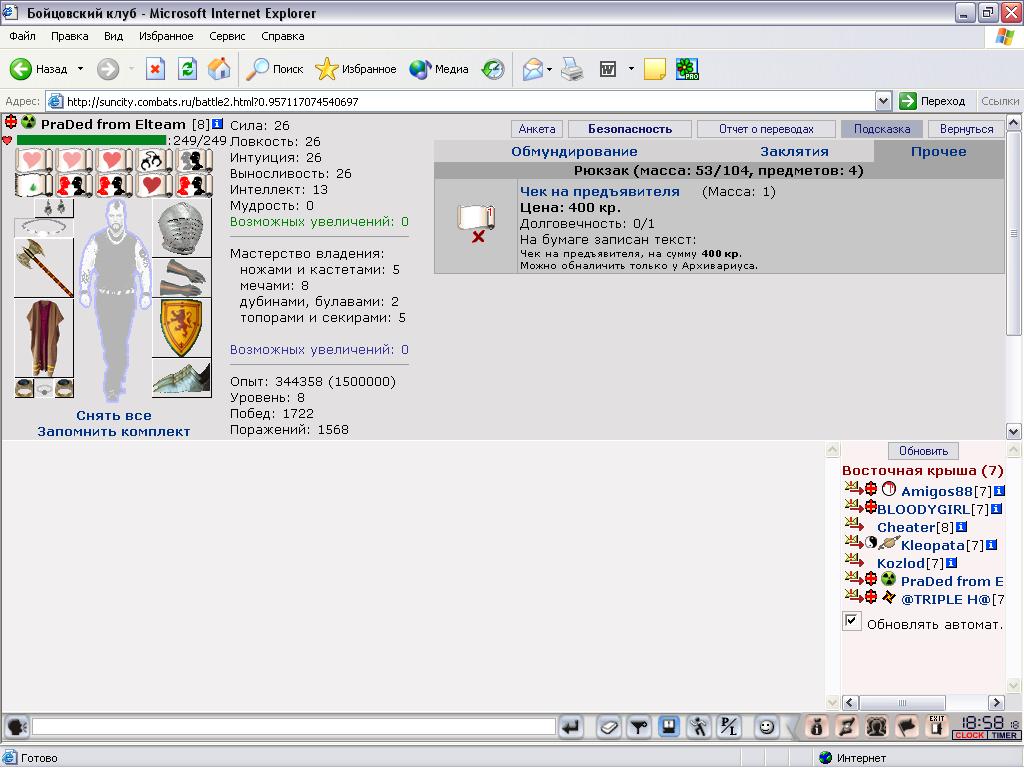Click the Снять все link
Screen dimensions: 1024x768
(114, 415)
